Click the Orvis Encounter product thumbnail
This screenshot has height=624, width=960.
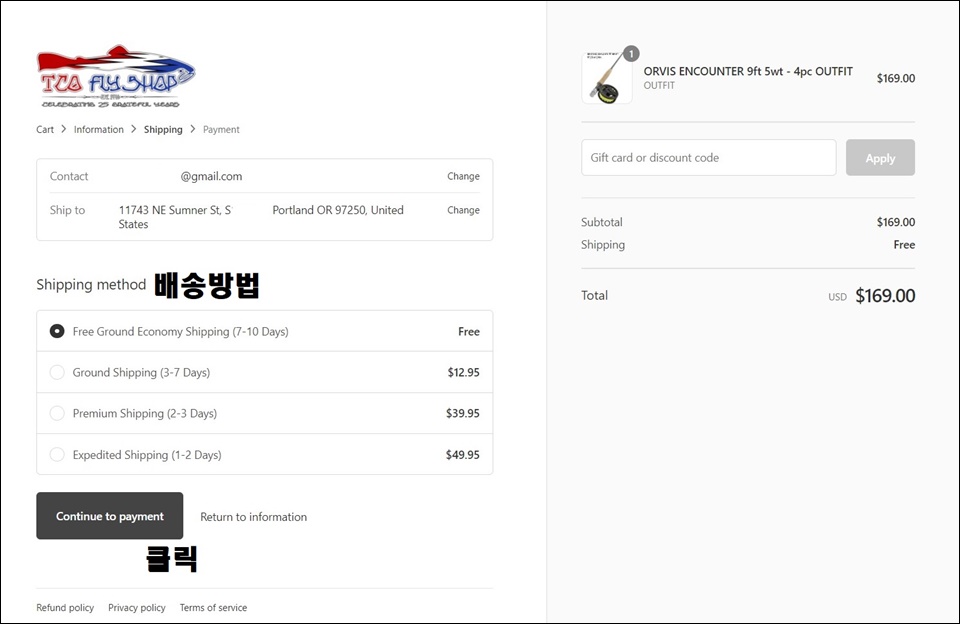(607, 78)
